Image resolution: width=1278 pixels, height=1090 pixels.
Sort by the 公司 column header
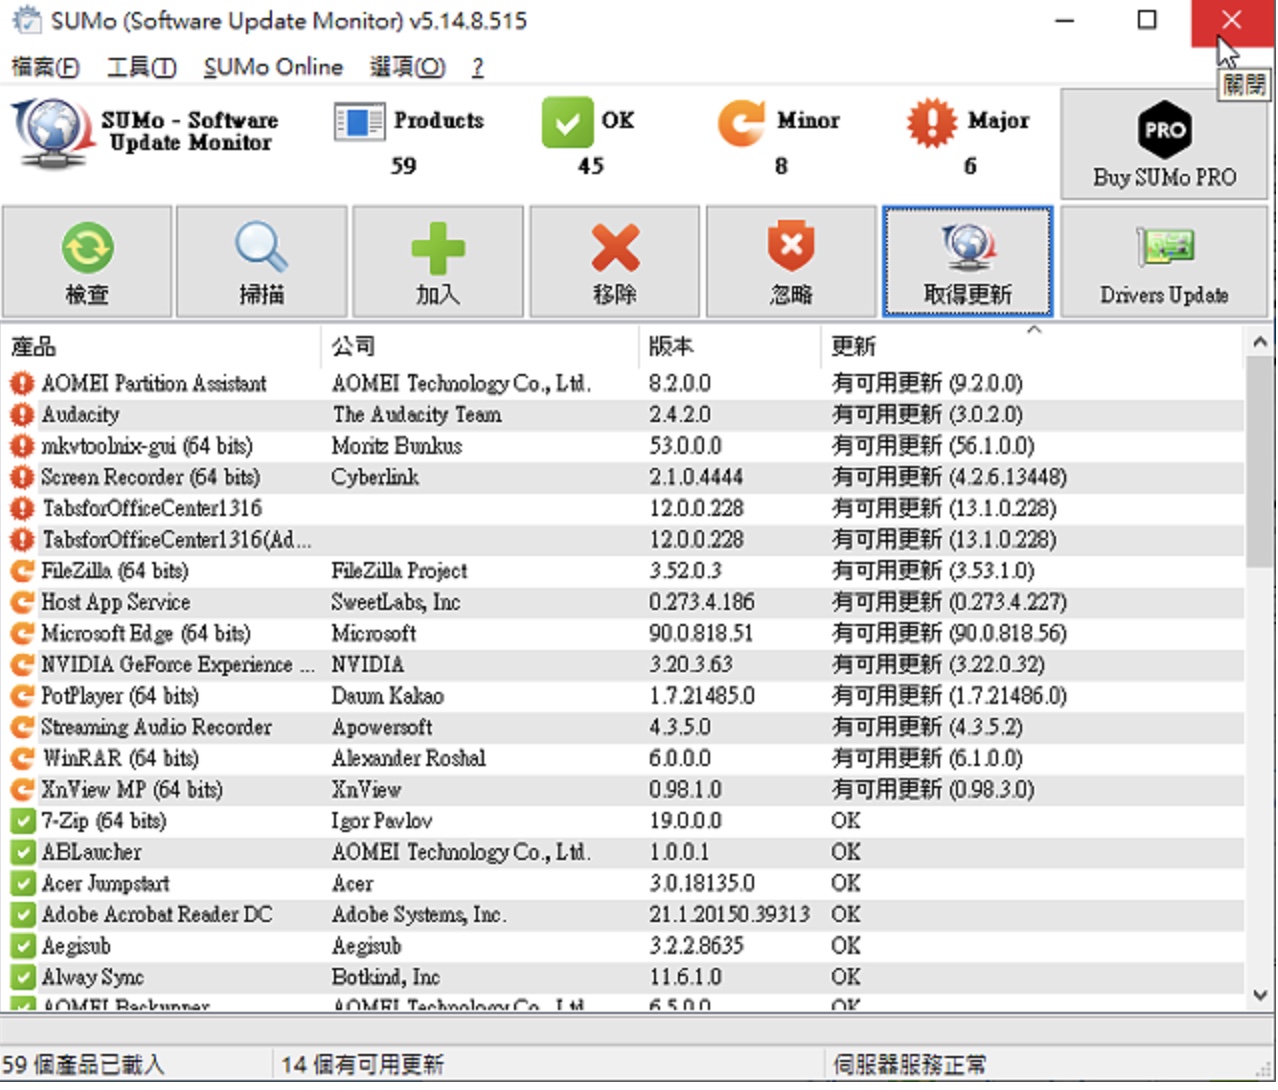tap(480, 346)
